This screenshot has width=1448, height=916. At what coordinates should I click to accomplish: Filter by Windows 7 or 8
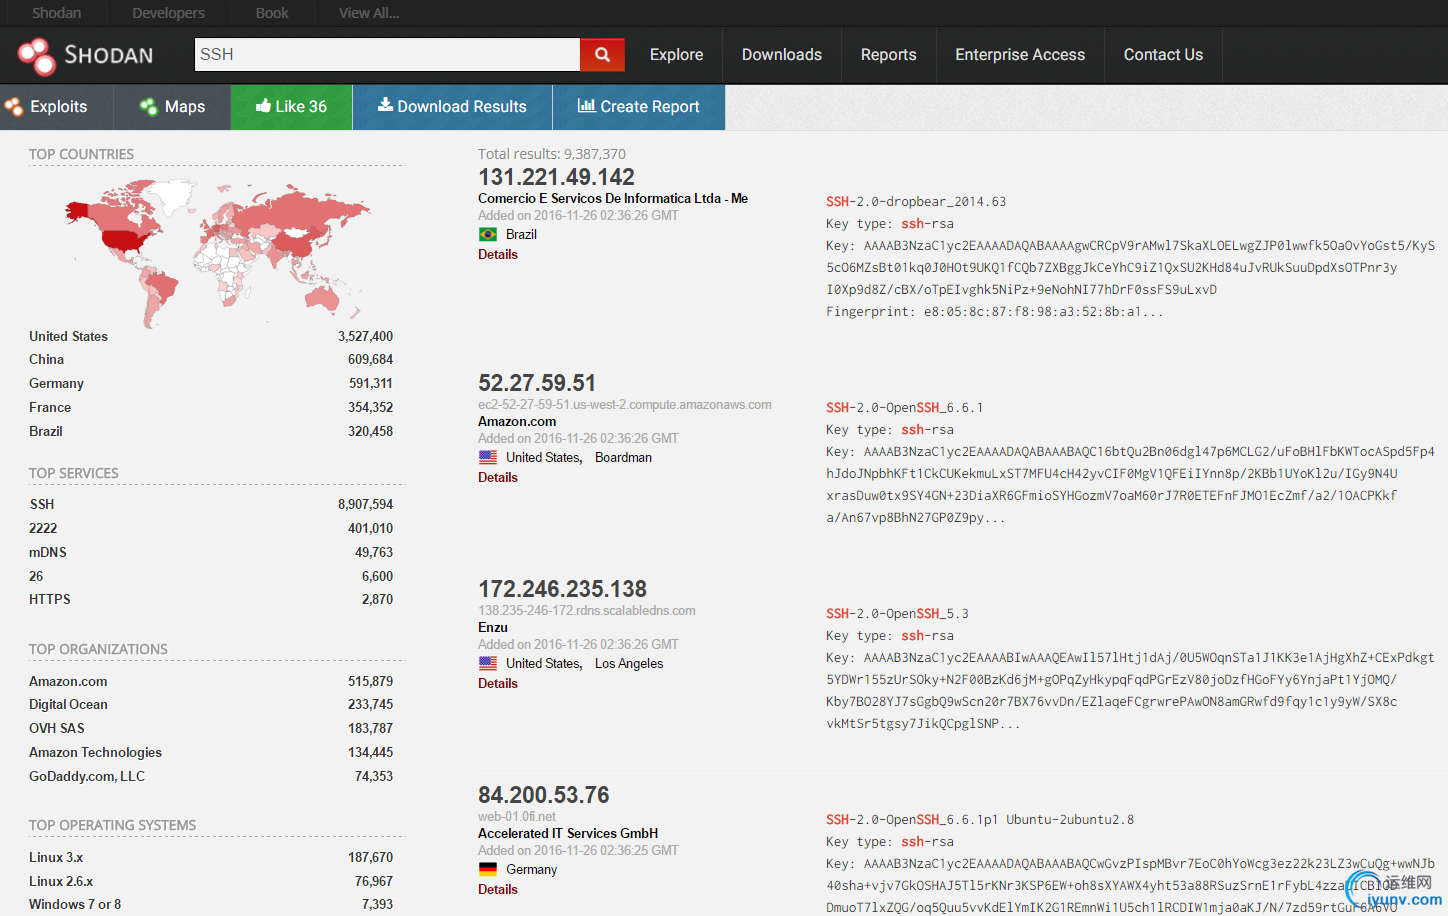pyautogui.click(x=75, y=904)
